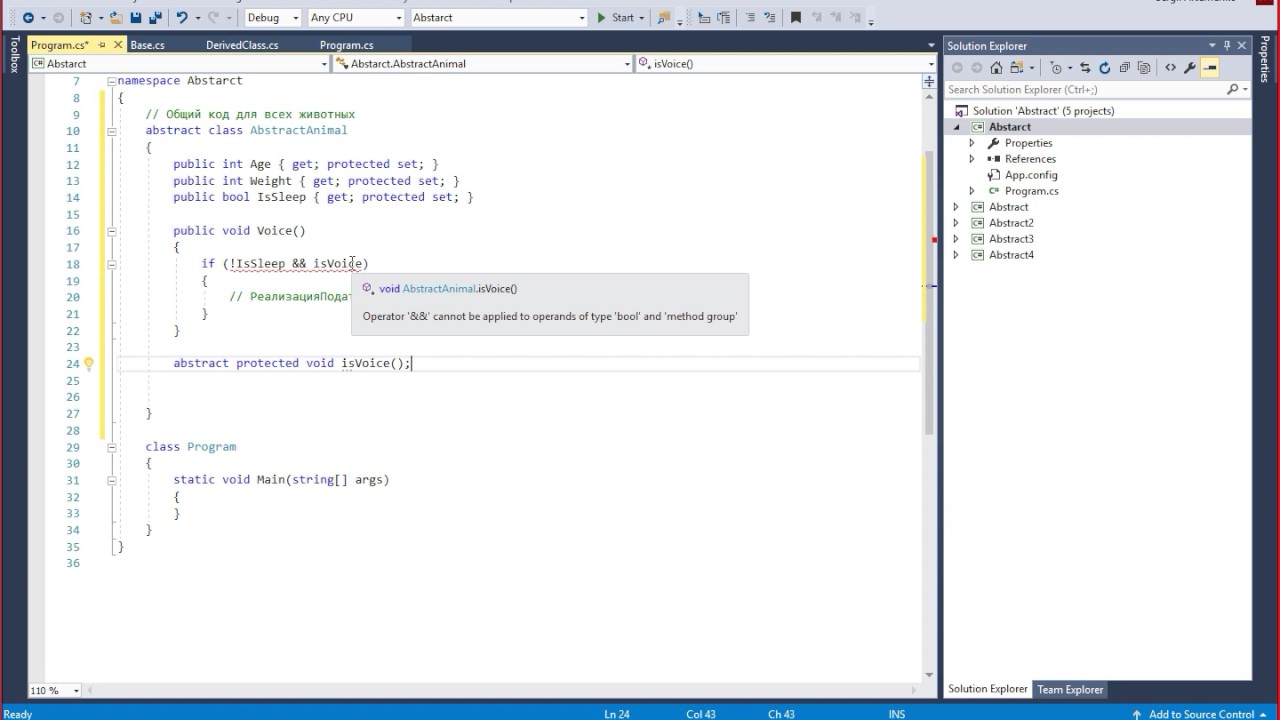Screen dimensions: 1280x720
Task: Click the search magnifier in Solution Explorer
Action: pyautogui.click(x=1232, y=90)
